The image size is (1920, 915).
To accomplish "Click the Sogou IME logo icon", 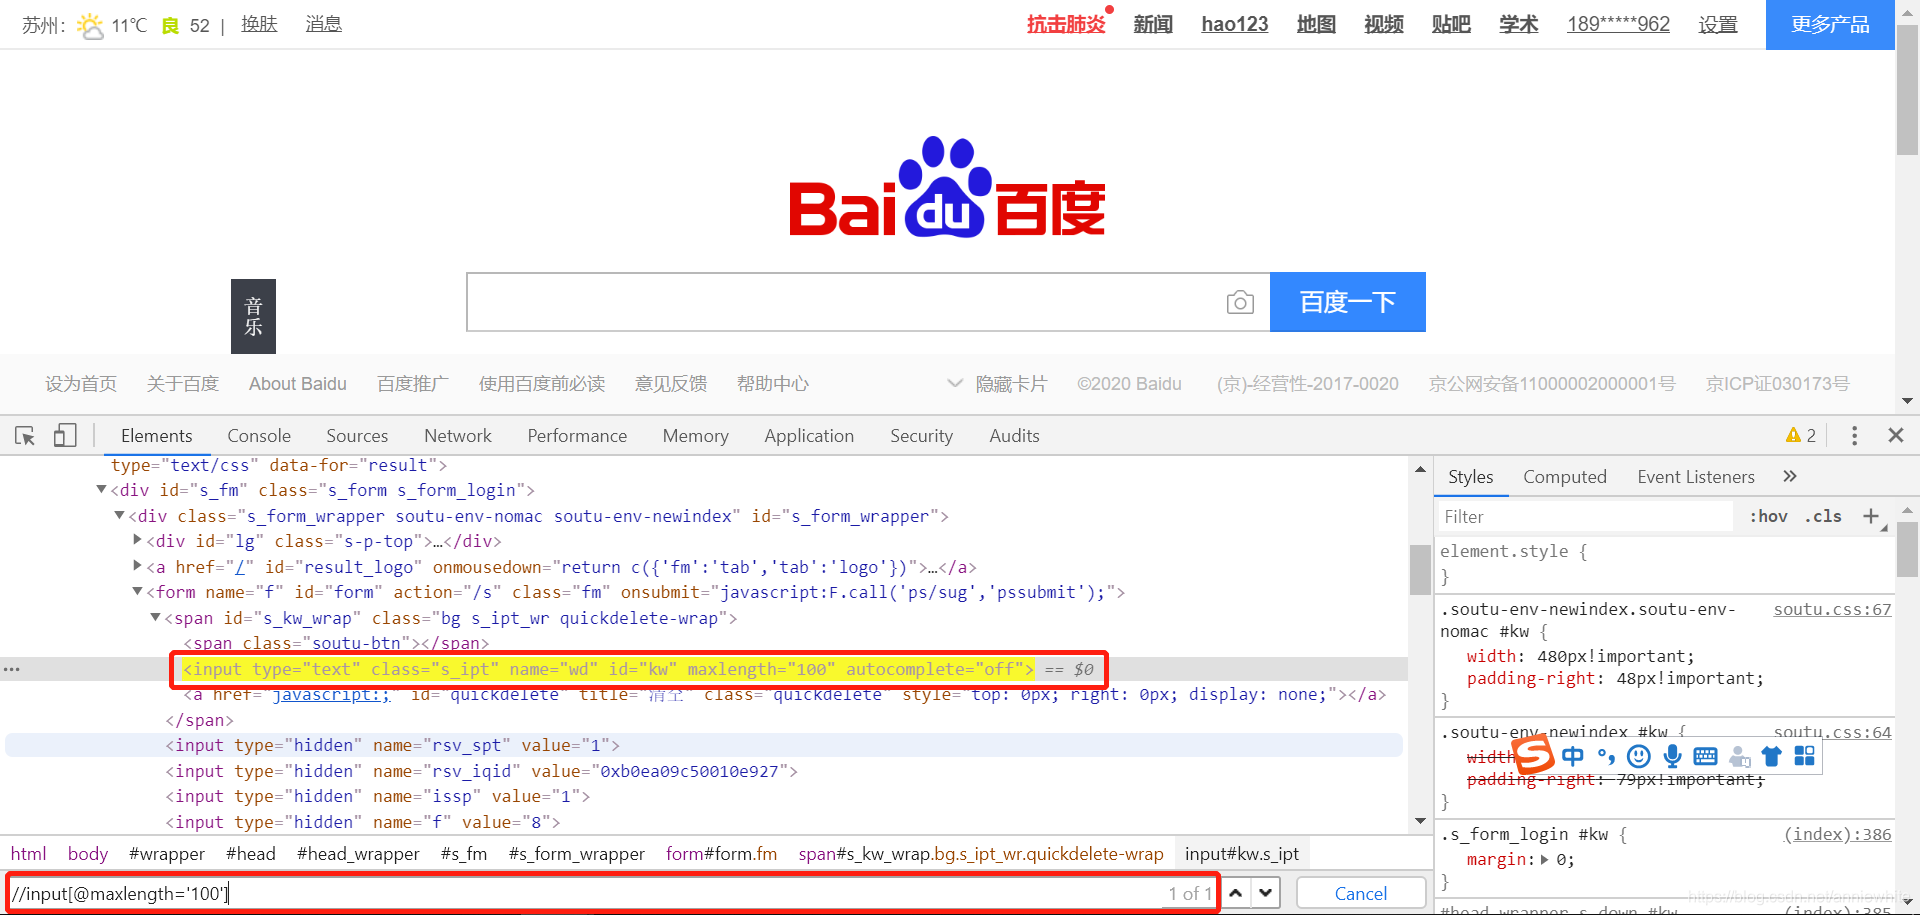I will (x=1533, y=755).
